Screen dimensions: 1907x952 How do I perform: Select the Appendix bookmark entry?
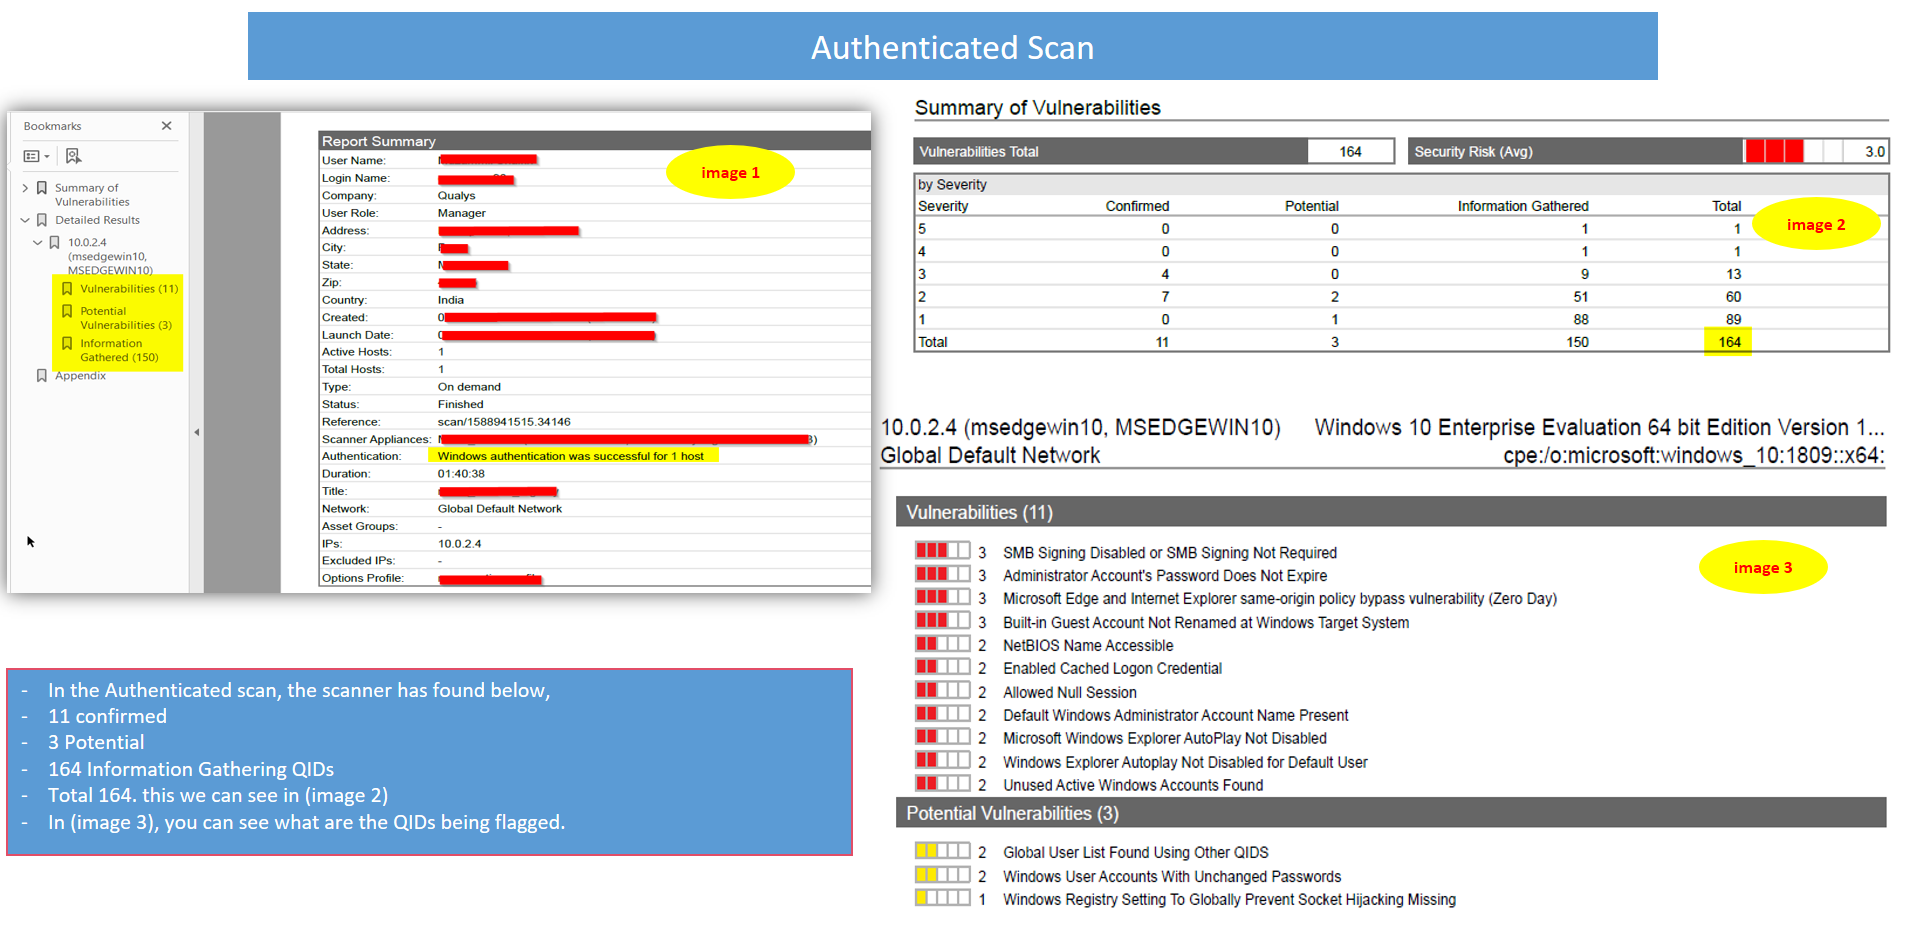(80, 376)
